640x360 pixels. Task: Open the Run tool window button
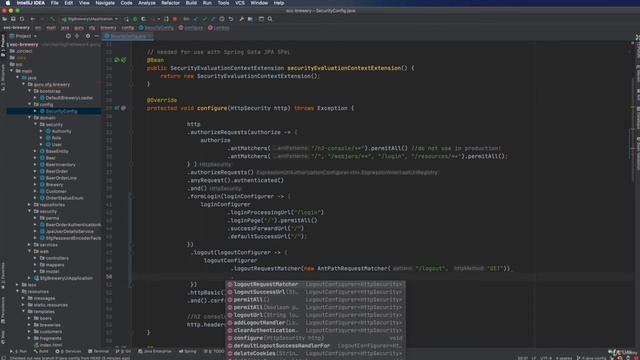(18, 351)
